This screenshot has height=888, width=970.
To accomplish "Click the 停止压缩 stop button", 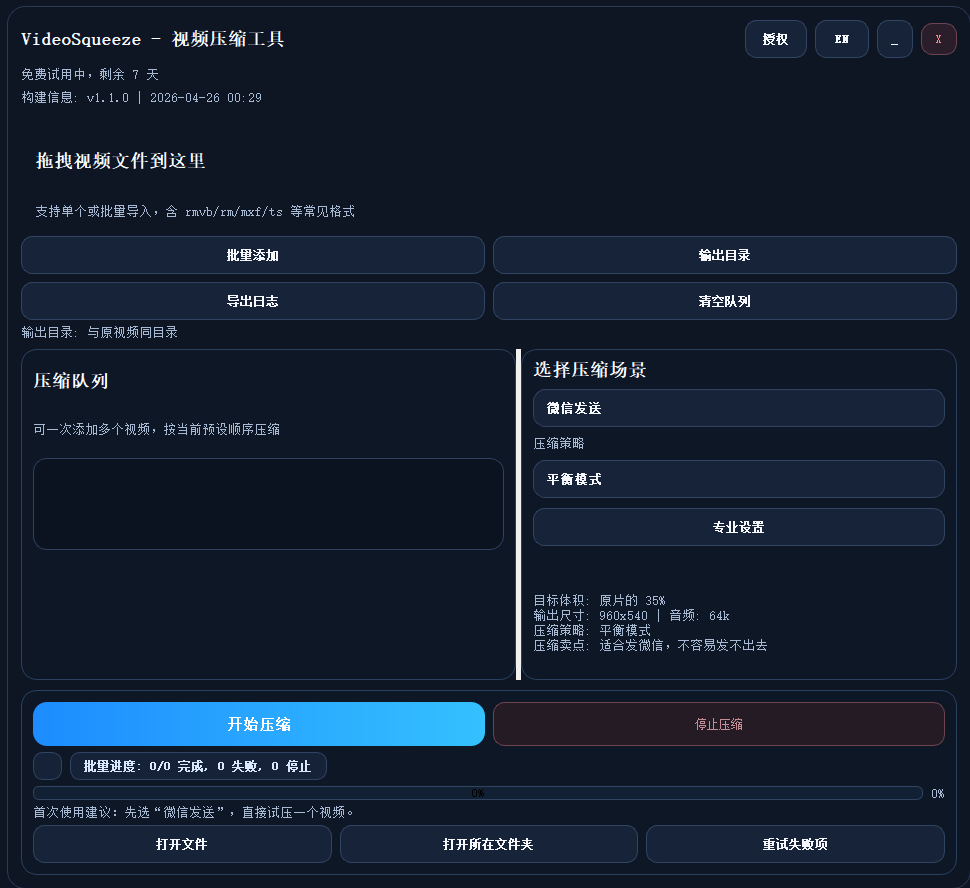I will point(719,724).
